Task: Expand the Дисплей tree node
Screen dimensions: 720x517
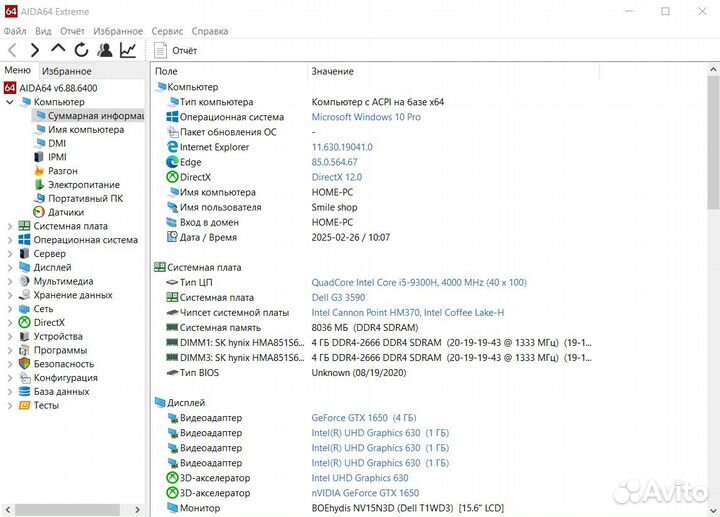Action: click(10, 267)
